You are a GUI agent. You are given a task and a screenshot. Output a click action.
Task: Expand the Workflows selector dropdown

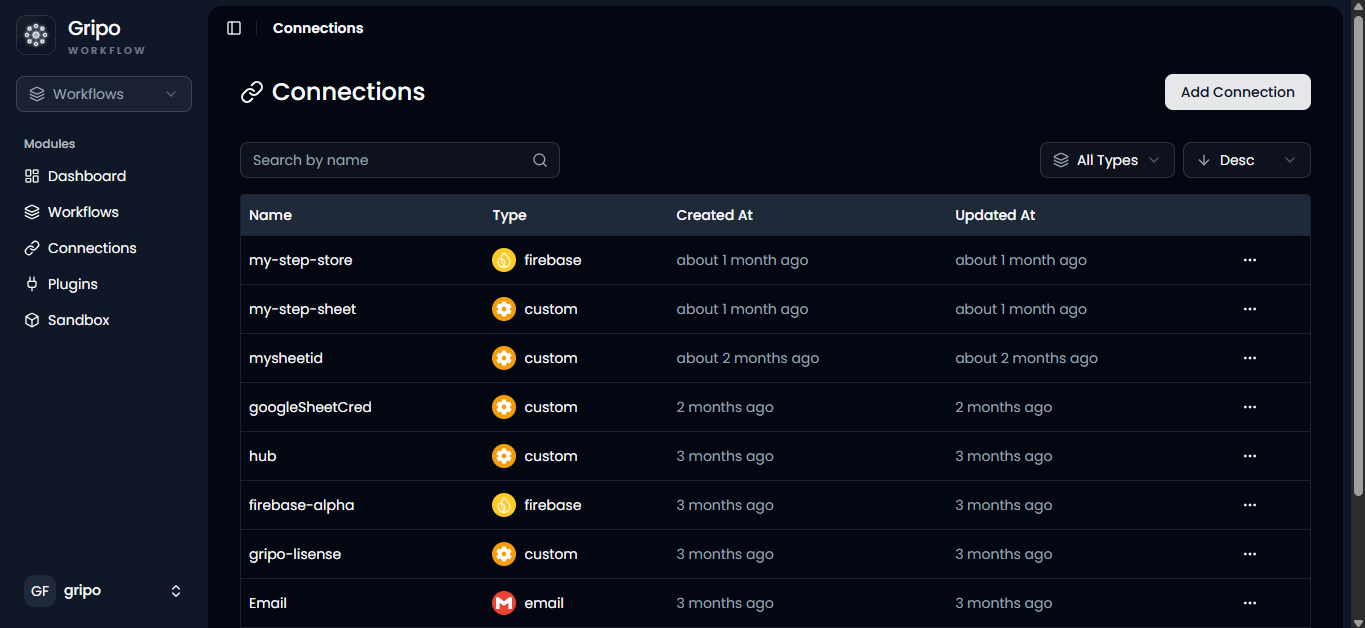pyautogui.click(x=104, y=94)
